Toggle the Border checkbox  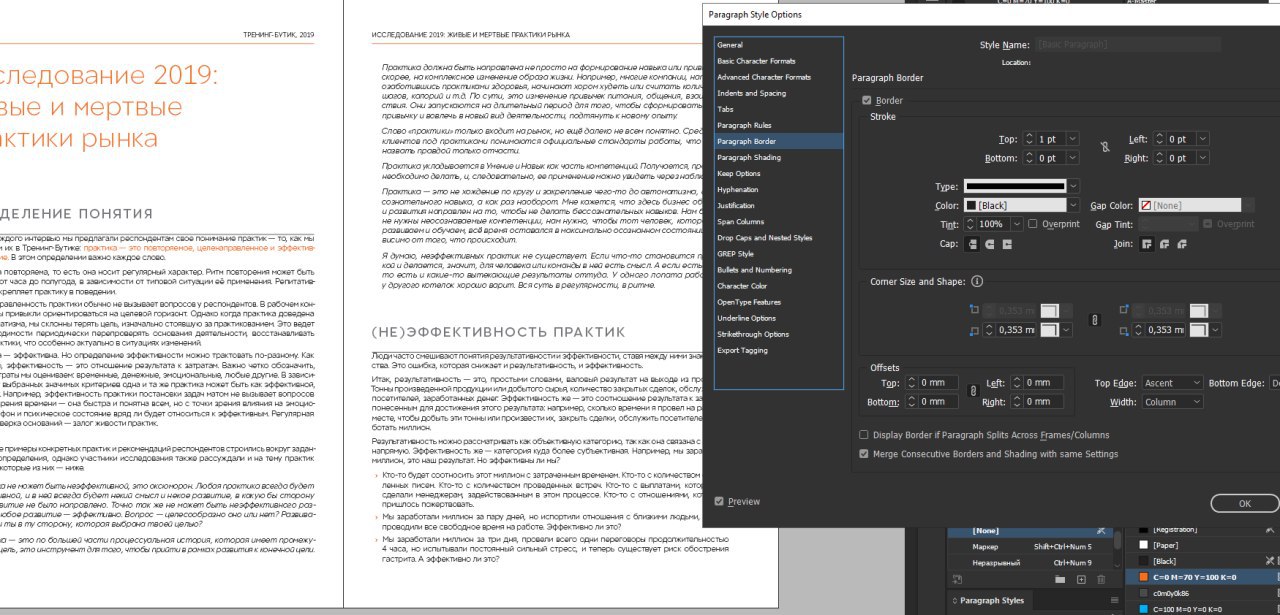pyautogui.click(x=866, y=100)
